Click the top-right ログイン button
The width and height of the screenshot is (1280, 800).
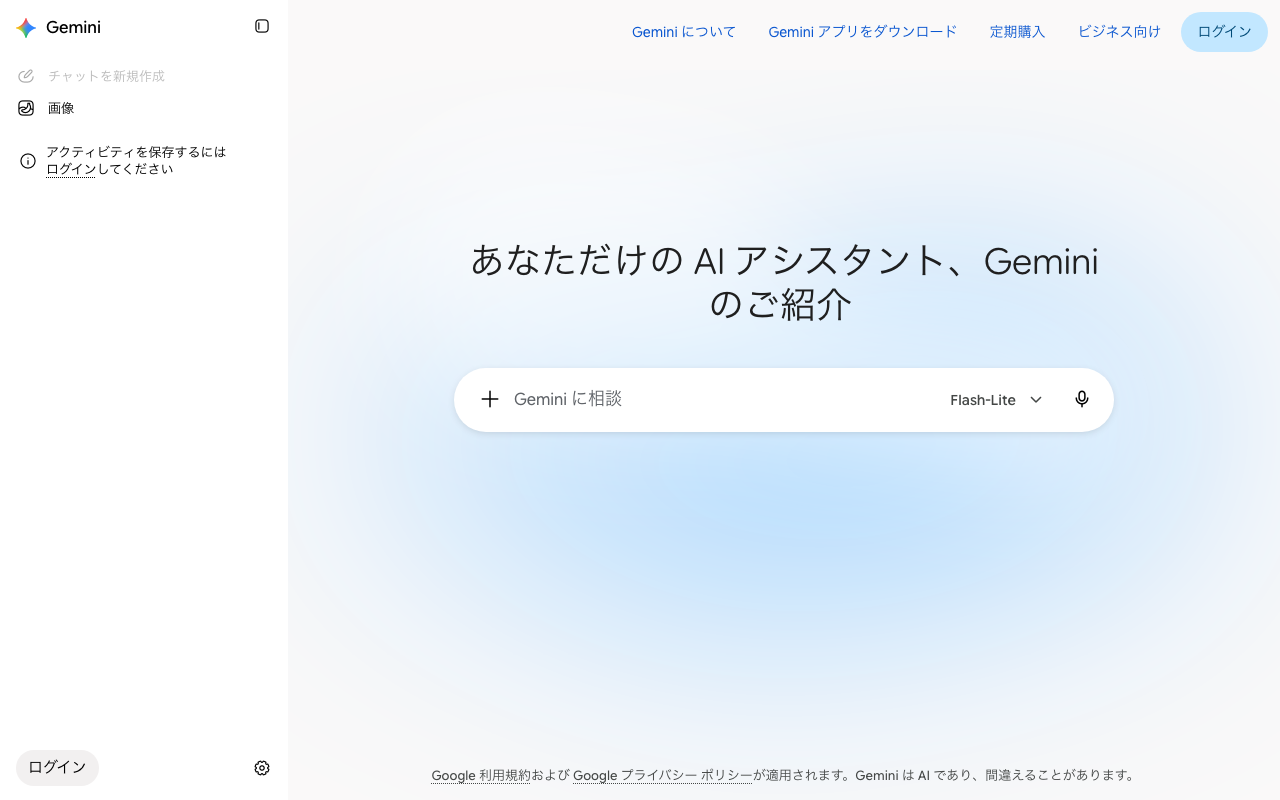(x=1224, y=32)
